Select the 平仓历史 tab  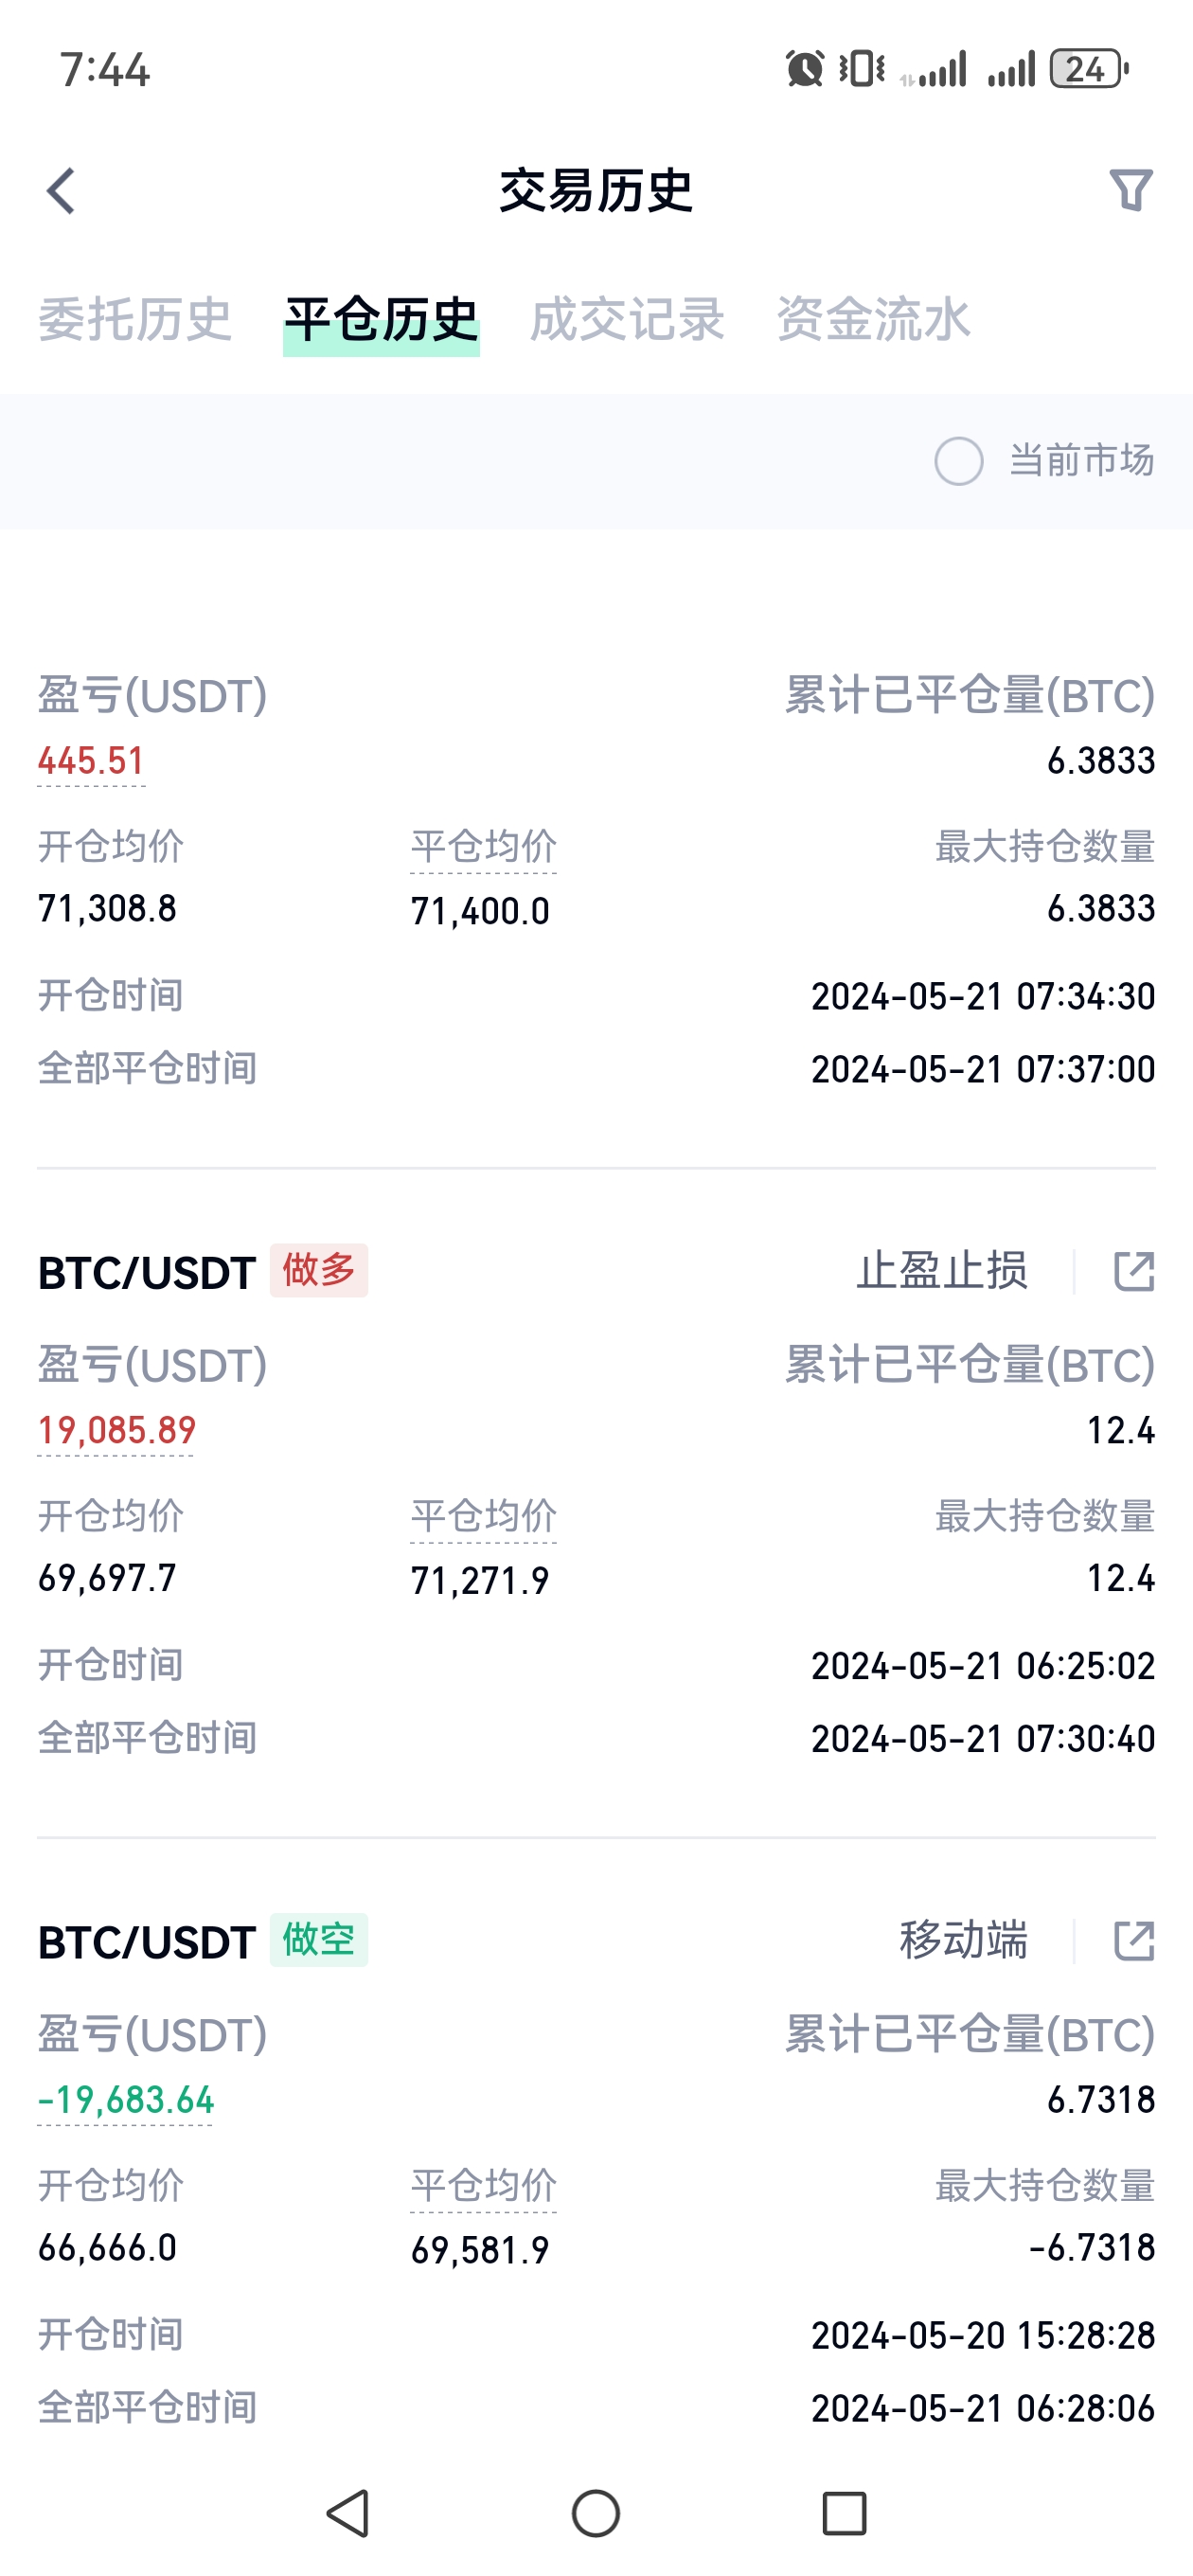(381, 320)
